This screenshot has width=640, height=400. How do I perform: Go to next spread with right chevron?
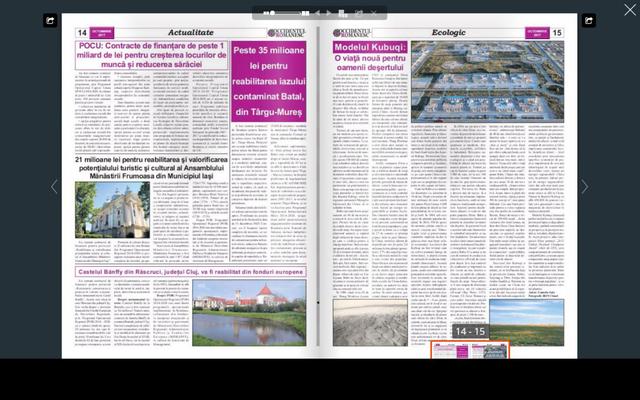pyautogui.click(x=585, y=187)
